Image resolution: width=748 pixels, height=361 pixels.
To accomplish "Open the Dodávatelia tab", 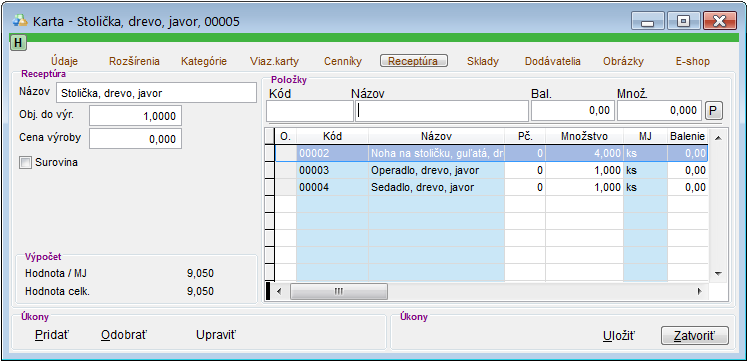I will pyautogui.click(x=552, y=61).
